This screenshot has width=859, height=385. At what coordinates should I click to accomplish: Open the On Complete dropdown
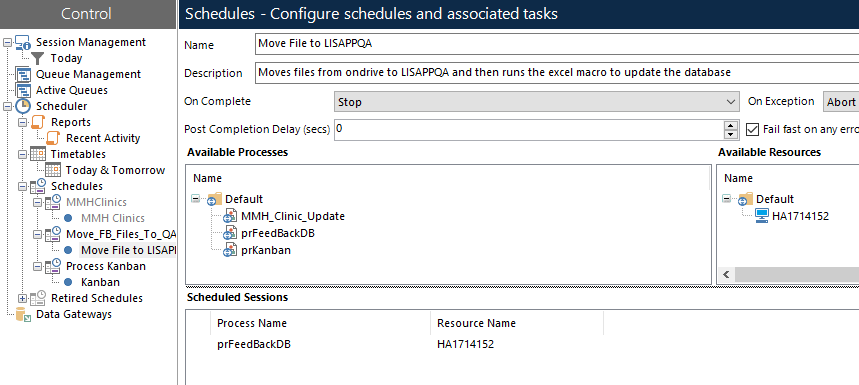coord(536,102)
